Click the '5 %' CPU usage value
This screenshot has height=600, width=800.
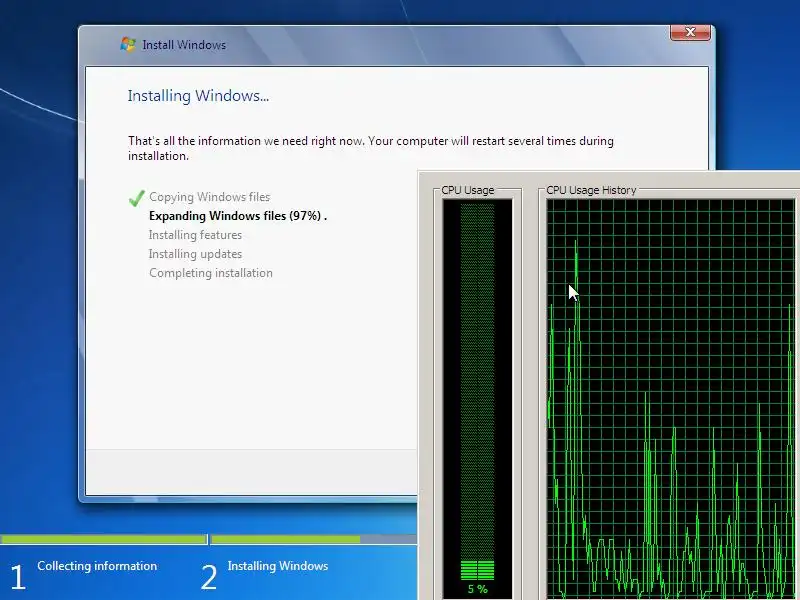[478, 589]
